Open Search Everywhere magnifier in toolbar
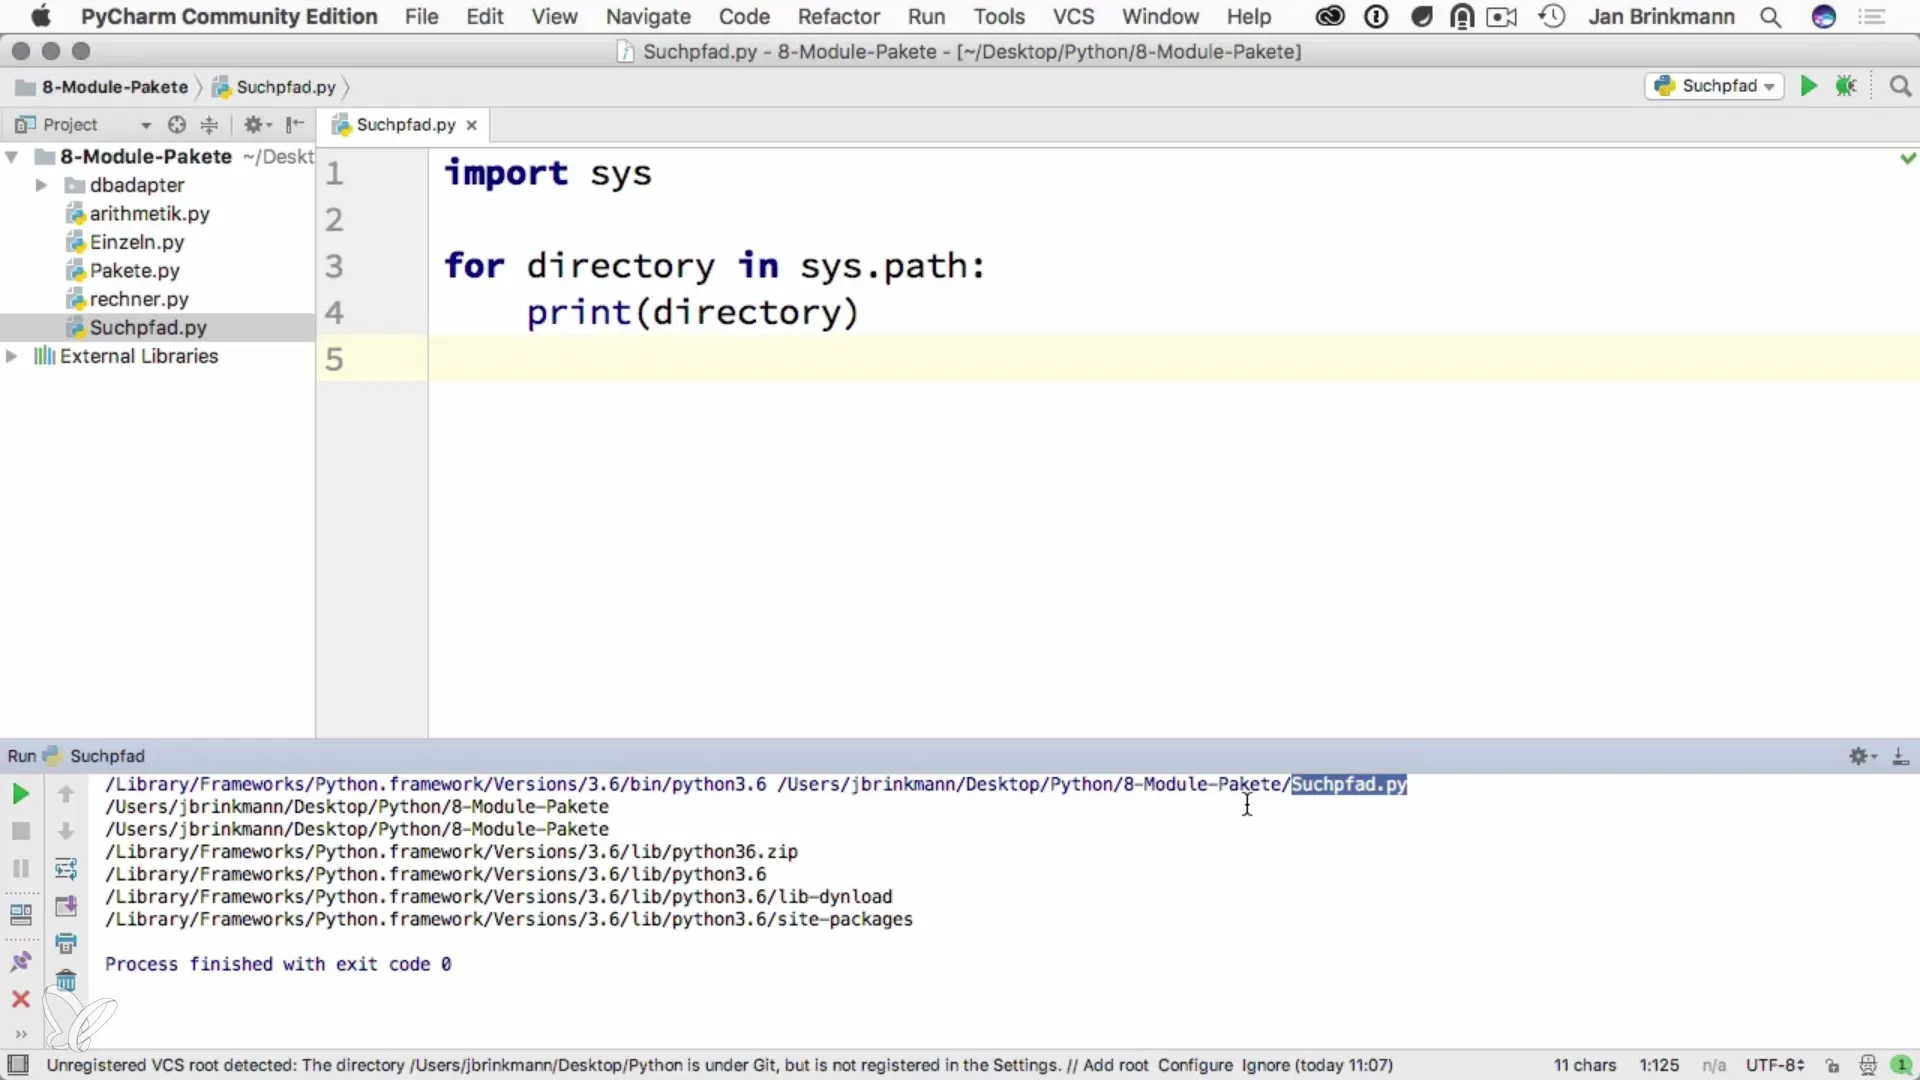The width and height of the screenshot is (1920, 1080). click(x=1900, y=86)
